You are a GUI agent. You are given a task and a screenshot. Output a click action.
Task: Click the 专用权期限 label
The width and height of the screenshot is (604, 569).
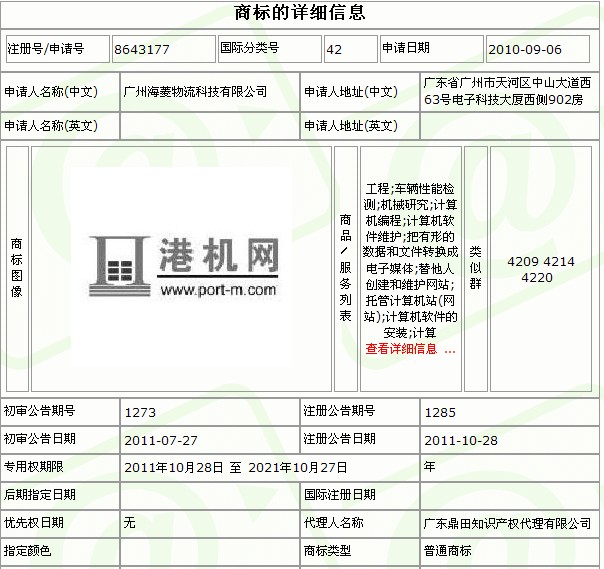click(x=34, y=467)
